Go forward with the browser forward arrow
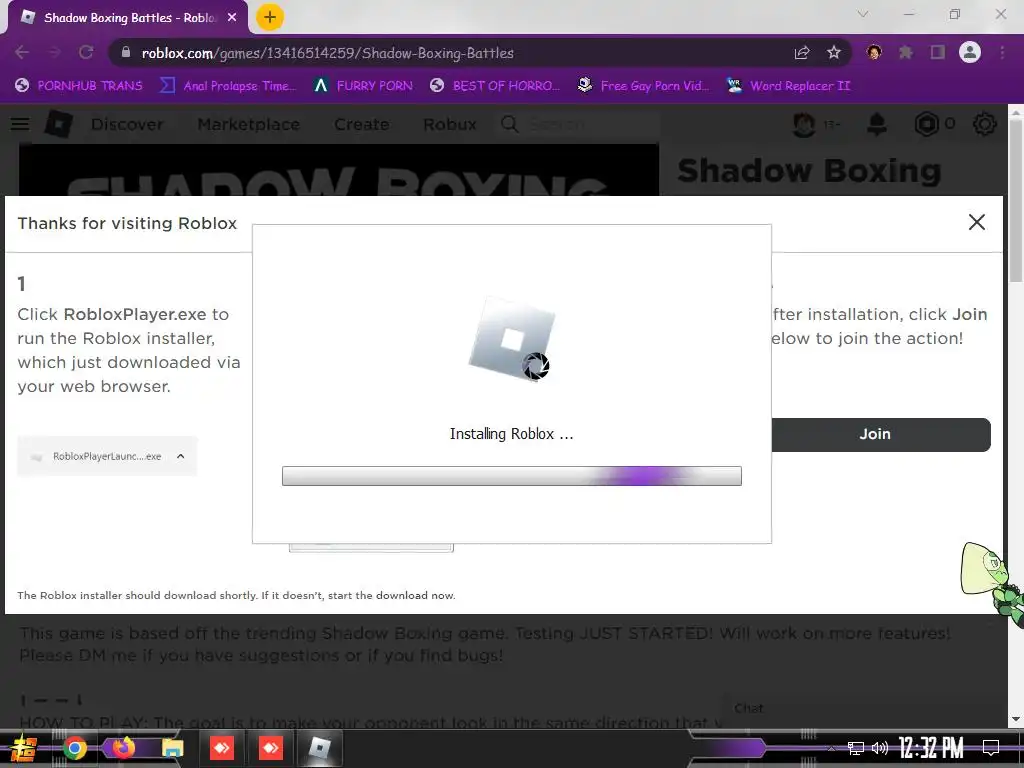This screenshot has width=1024, height=768. [54, 52]
